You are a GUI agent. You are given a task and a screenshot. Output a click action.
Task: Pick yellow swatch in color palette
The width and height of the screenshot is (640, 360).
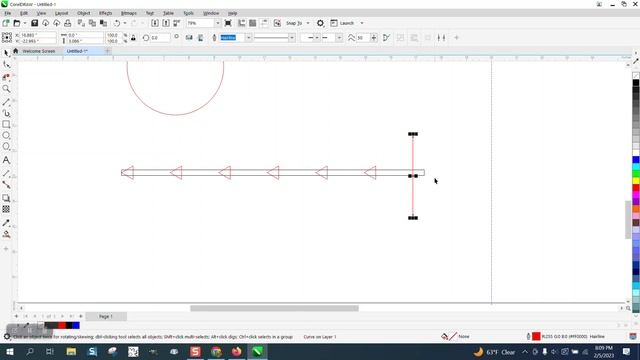[636, 180]
